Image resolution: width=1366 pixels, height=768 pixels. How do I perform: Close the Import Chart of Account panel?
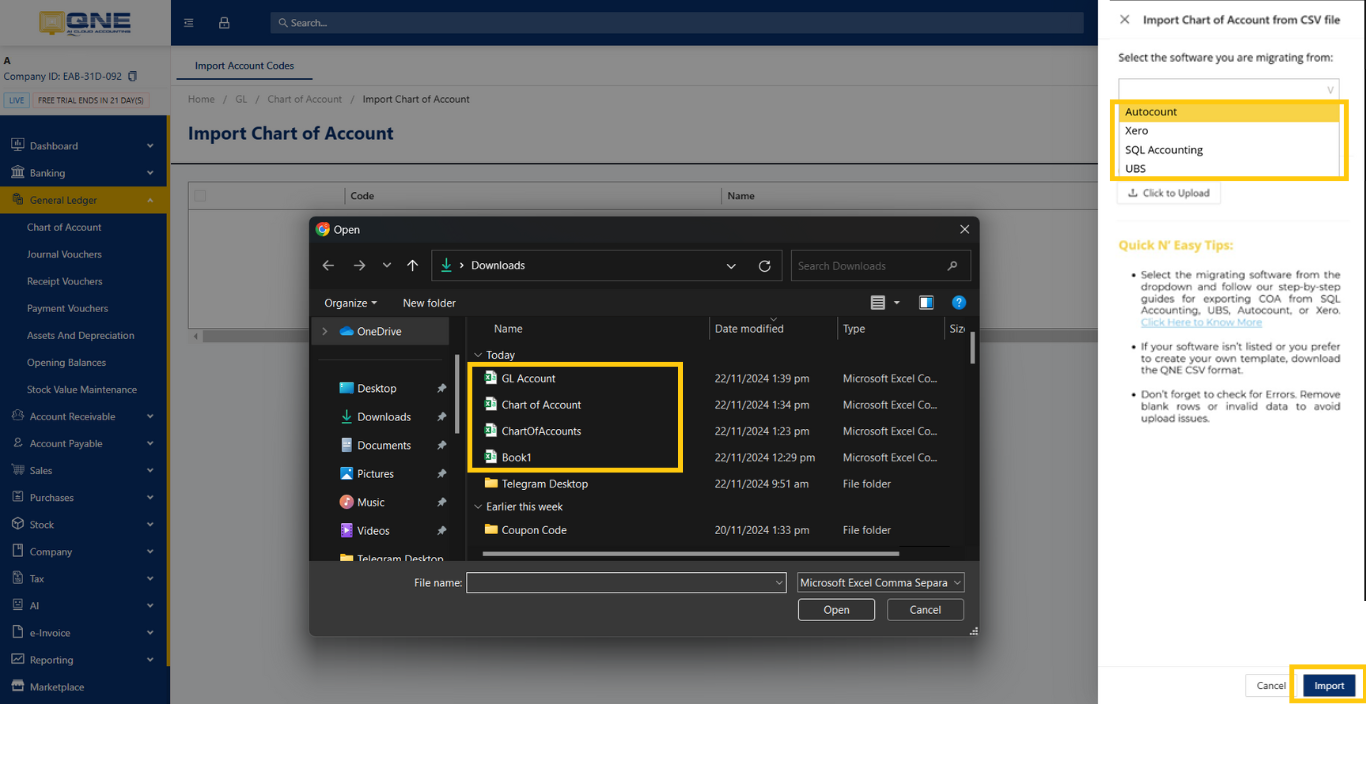click(1125, 19)
